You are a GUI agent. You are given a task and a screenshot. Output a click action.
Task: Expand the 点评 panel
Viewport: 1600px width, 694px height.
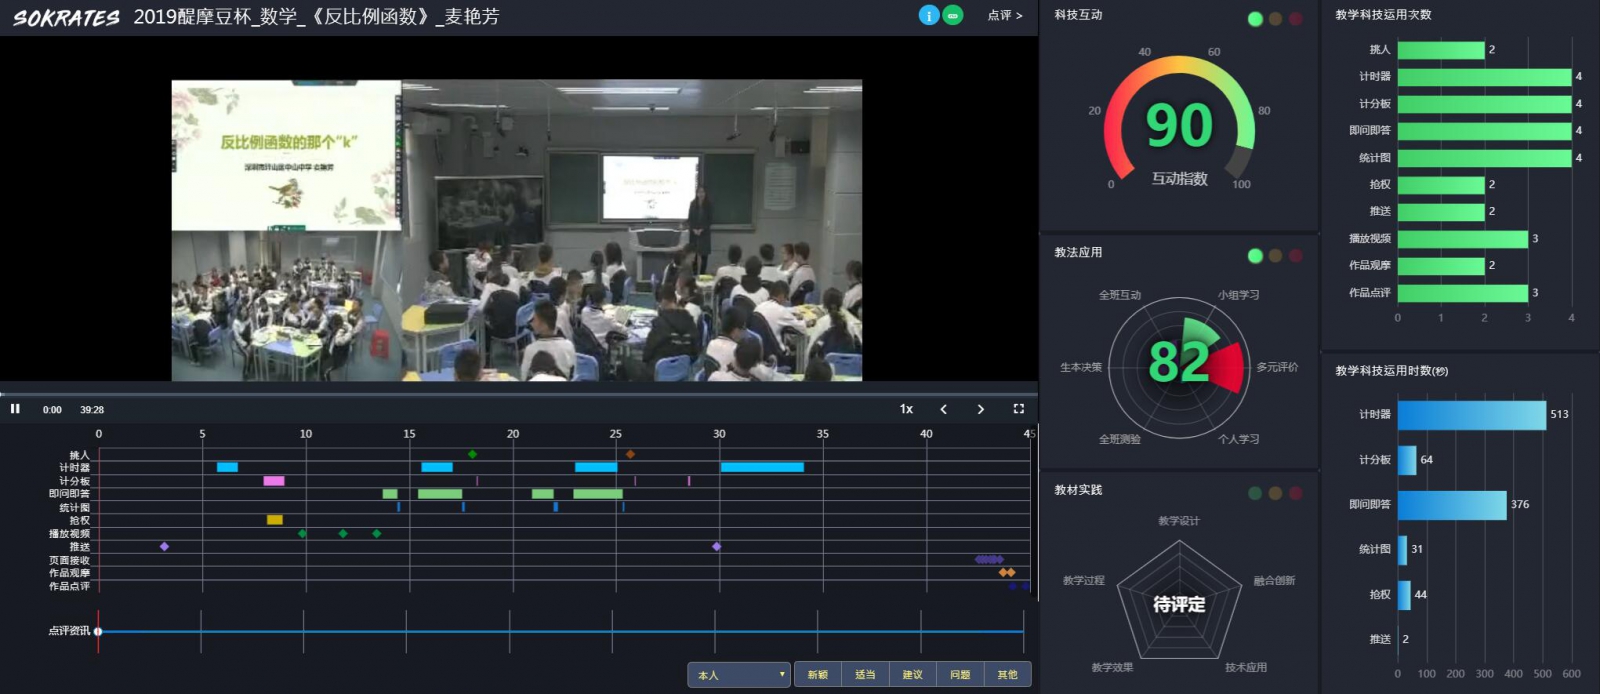pyautogui.click(x=1004, y=15)
